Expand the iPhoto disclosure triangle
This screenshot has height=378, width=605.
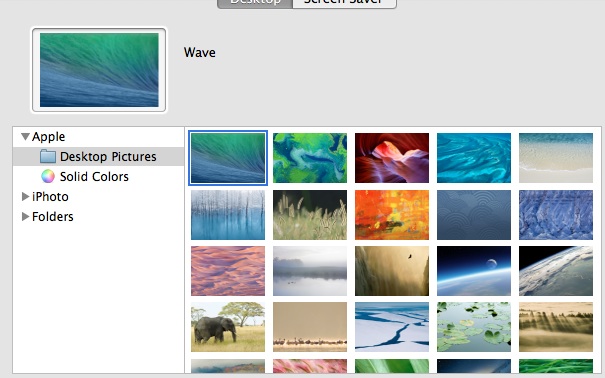coord(25,196)
